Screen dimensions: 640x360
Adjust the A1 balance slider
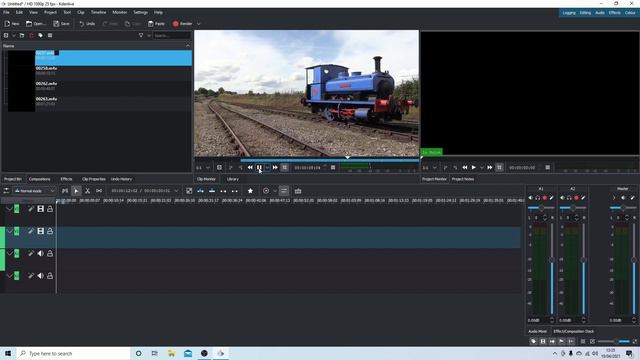(541, 208)
